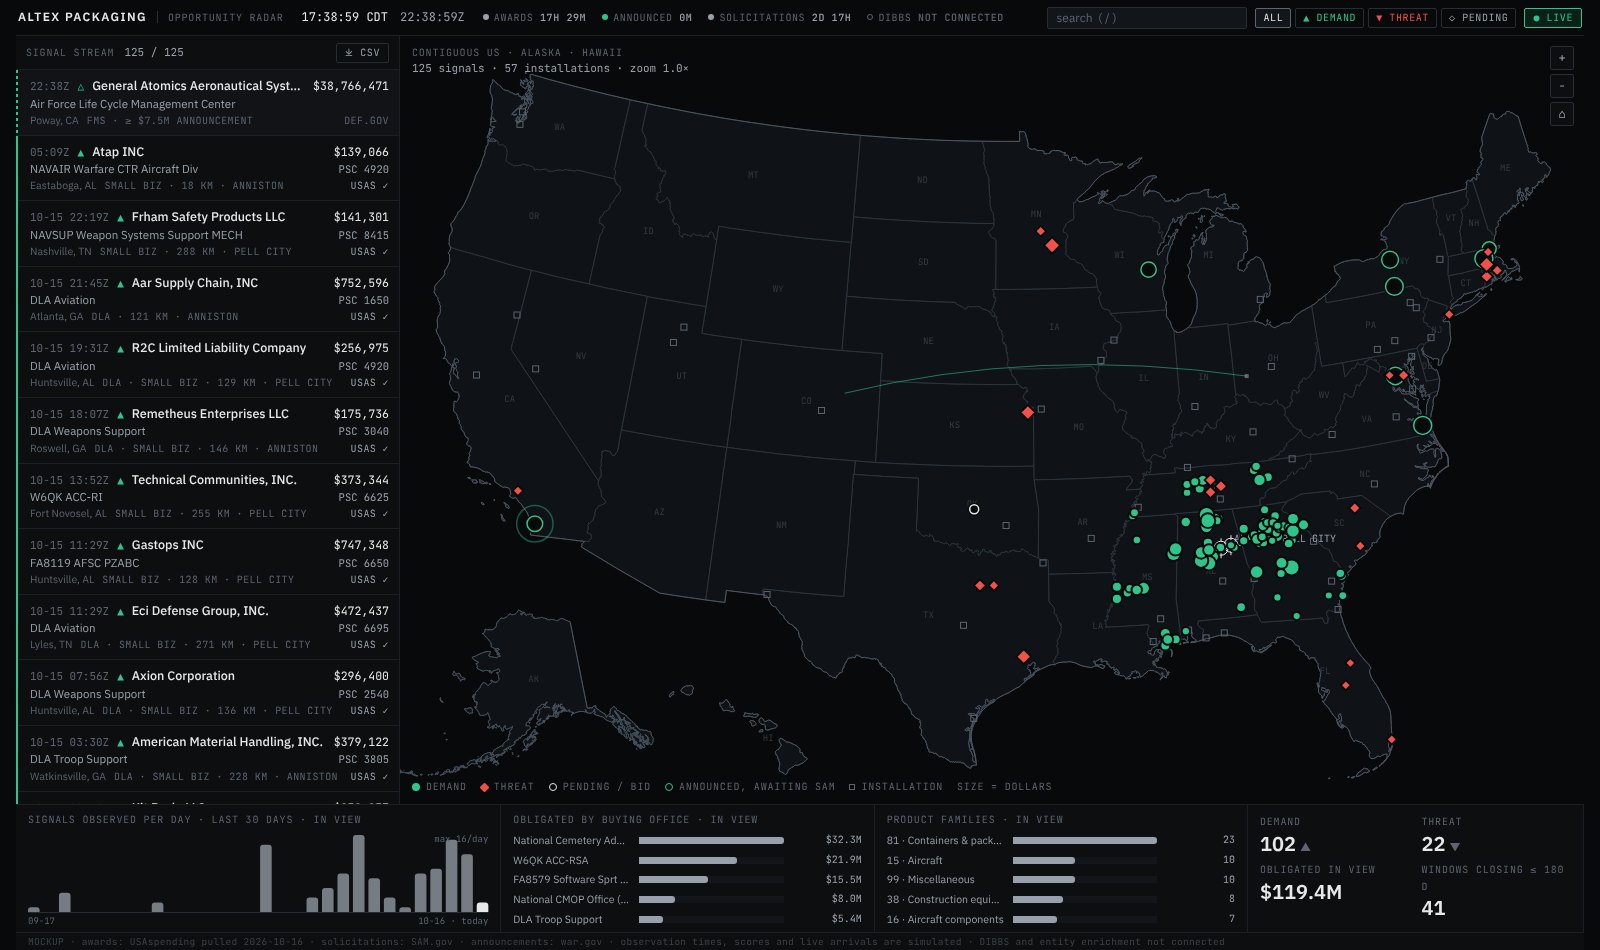1600x950 pixels.
Task: Open the DEF.GOV link on General Atomics row
Action: 366,121
